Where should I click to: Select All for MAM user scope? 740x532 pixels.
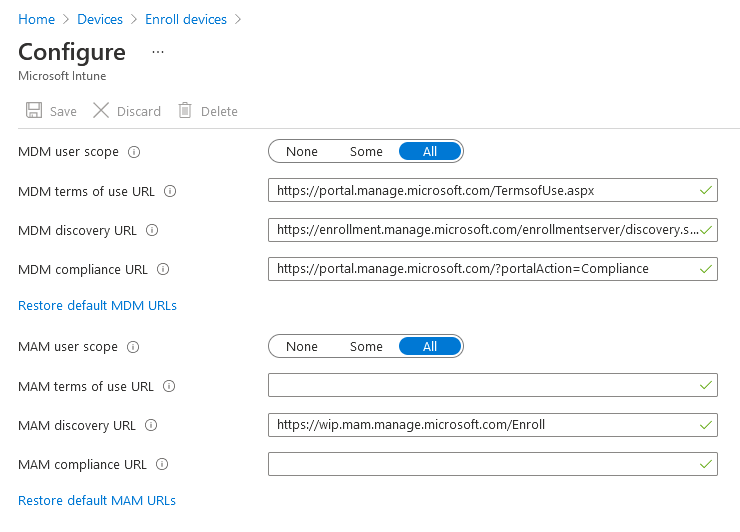coord(430,347)
